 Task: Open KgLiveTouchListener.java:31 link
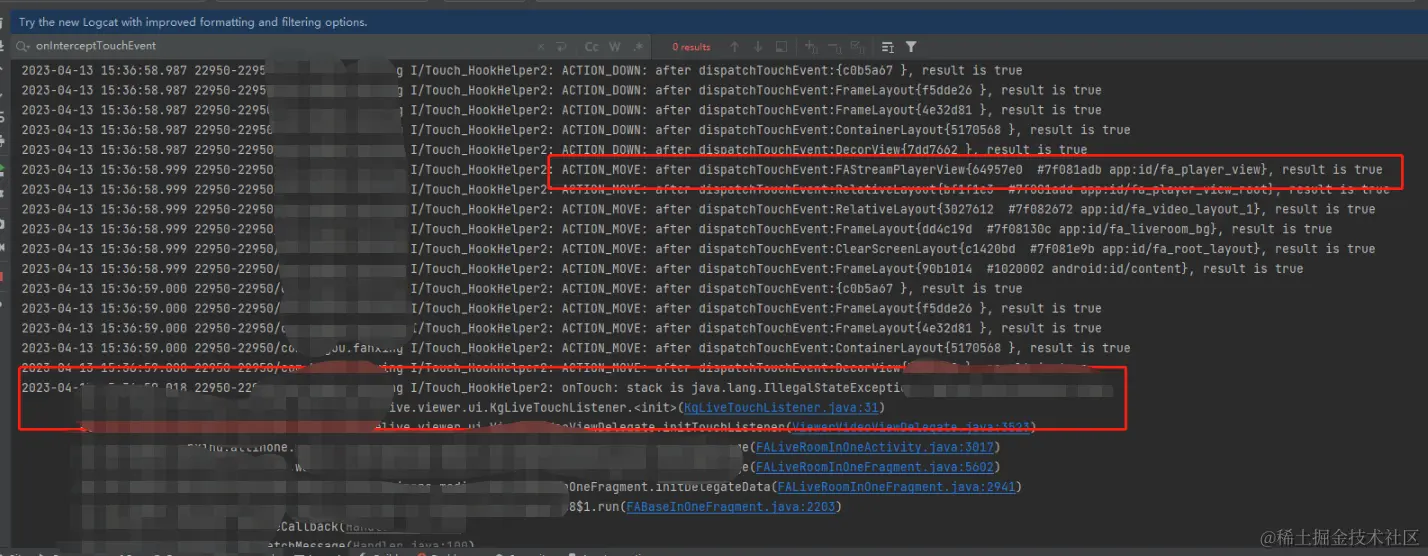781,408
